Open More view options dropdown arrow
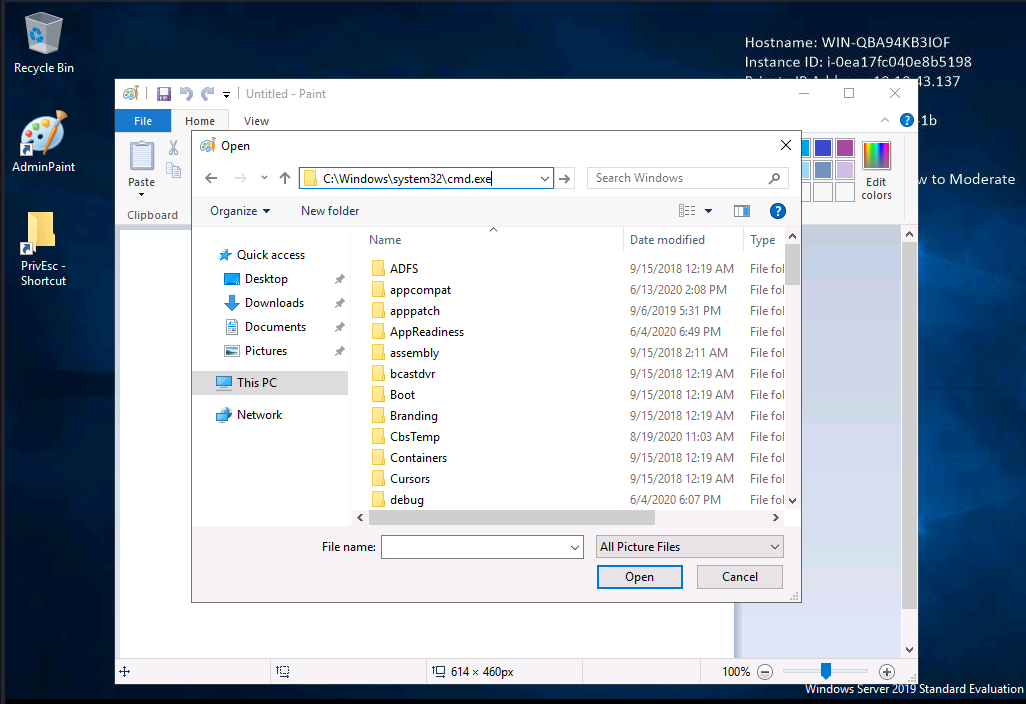1026x704 pixels. pyautogui.click(x=708, y=211)
